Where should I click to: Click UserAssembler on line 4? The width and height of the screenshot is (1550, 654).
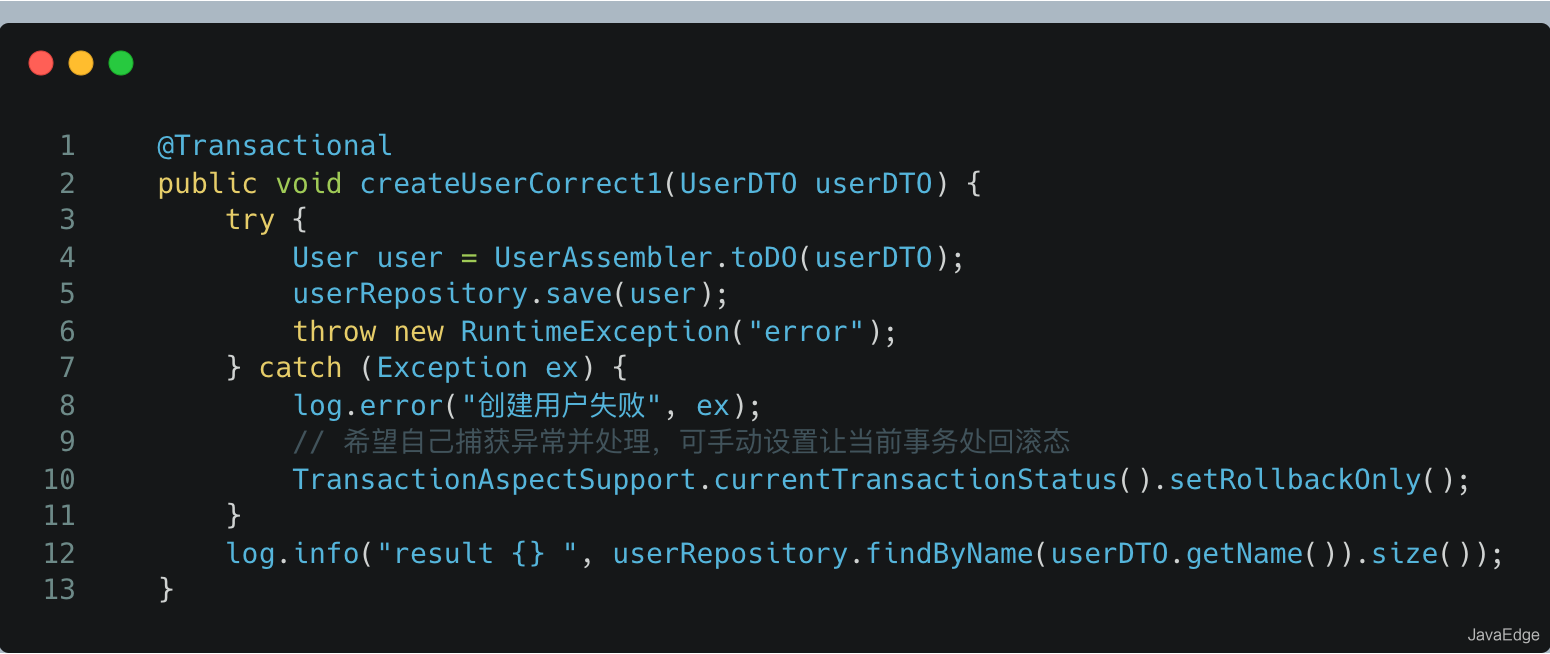pos(603,257)
